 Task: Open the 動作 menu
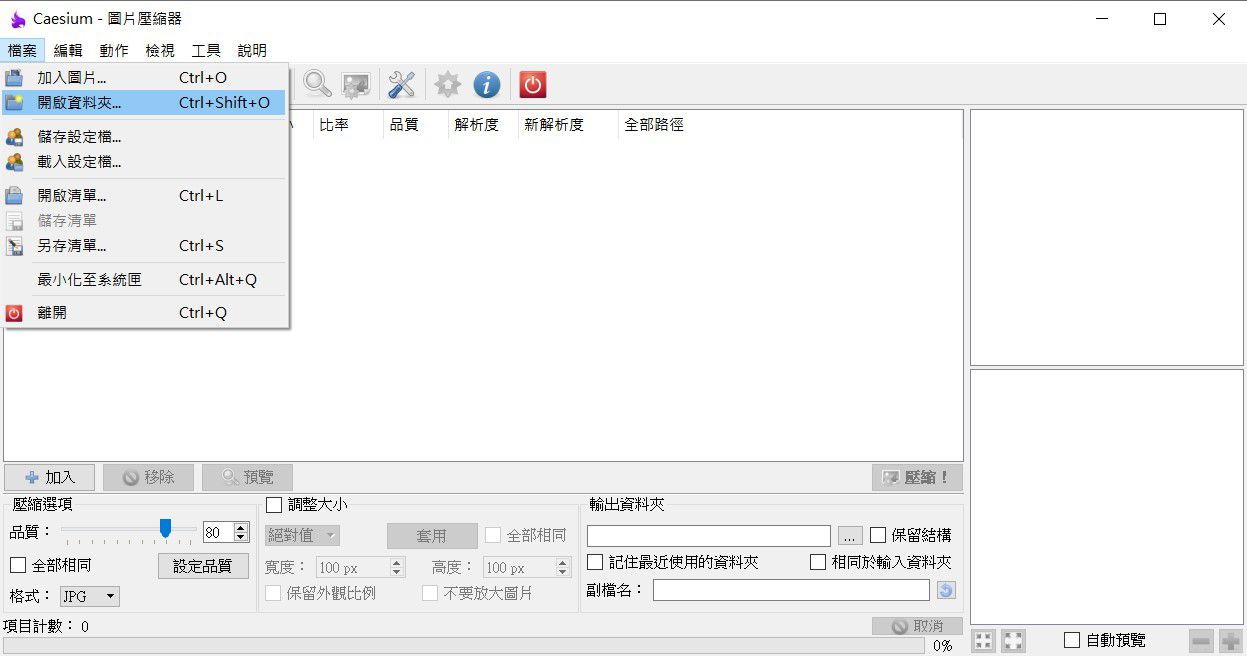click(114, 50)
